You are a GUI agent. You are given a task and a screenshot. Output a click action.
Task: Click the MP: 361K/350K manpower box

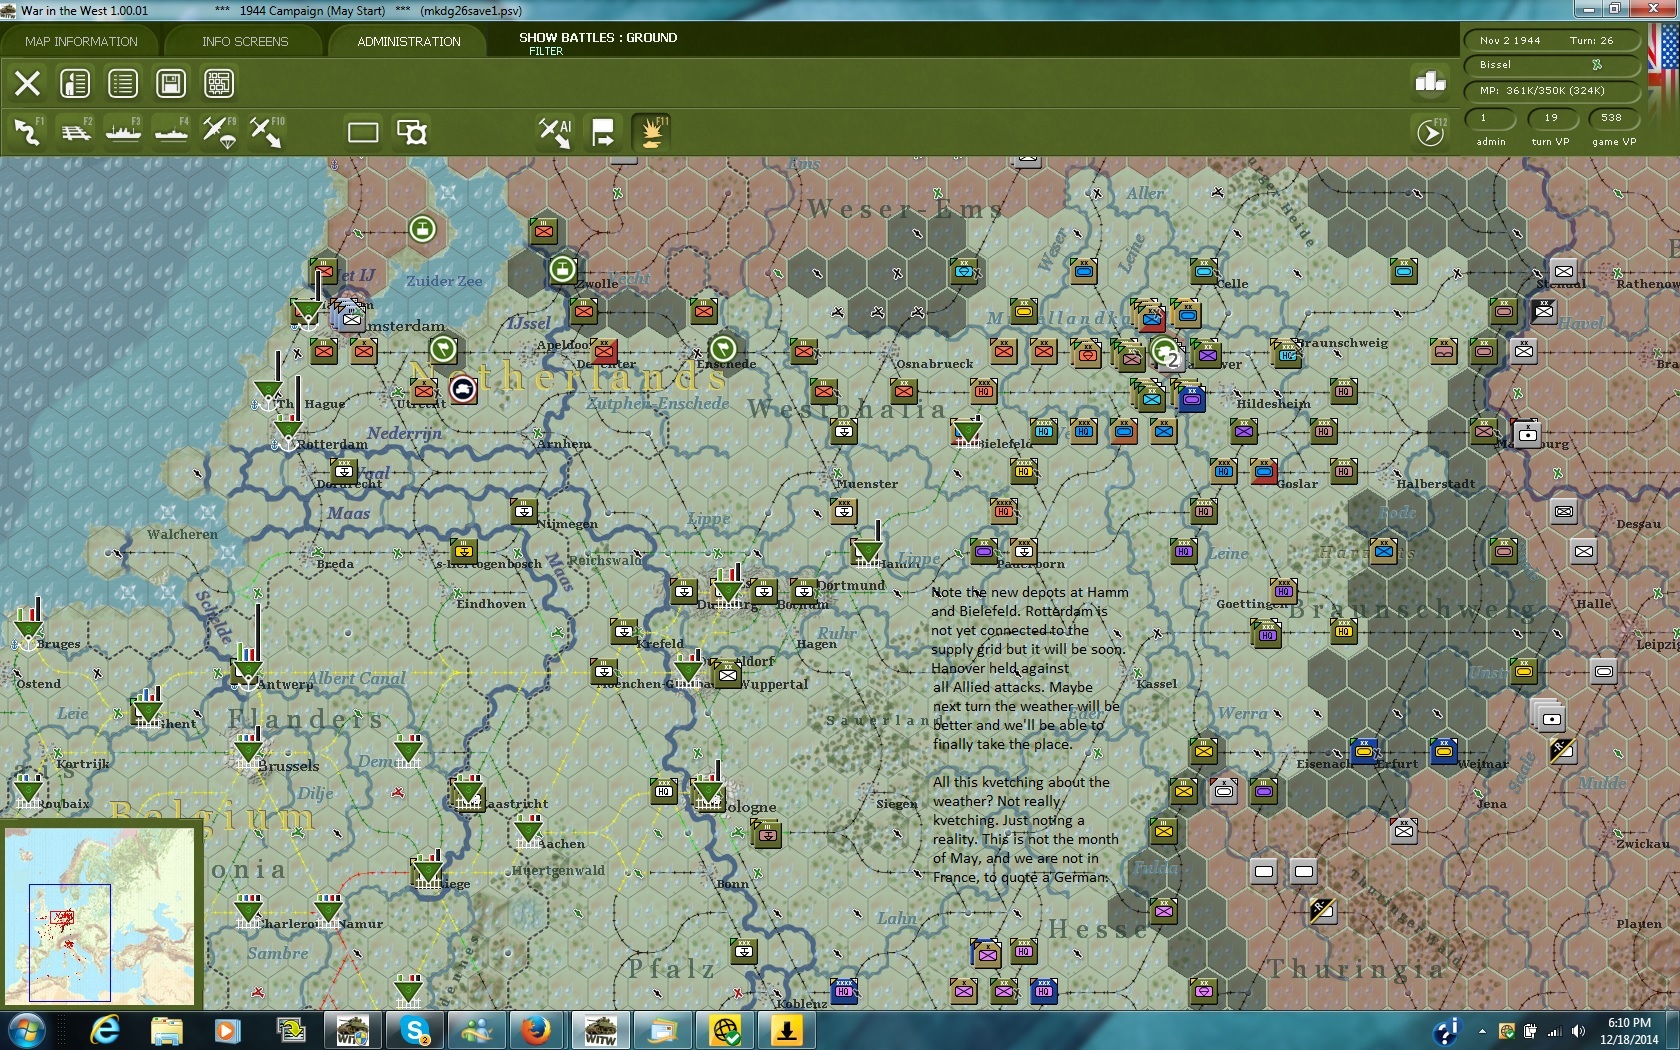point(1553,90)
